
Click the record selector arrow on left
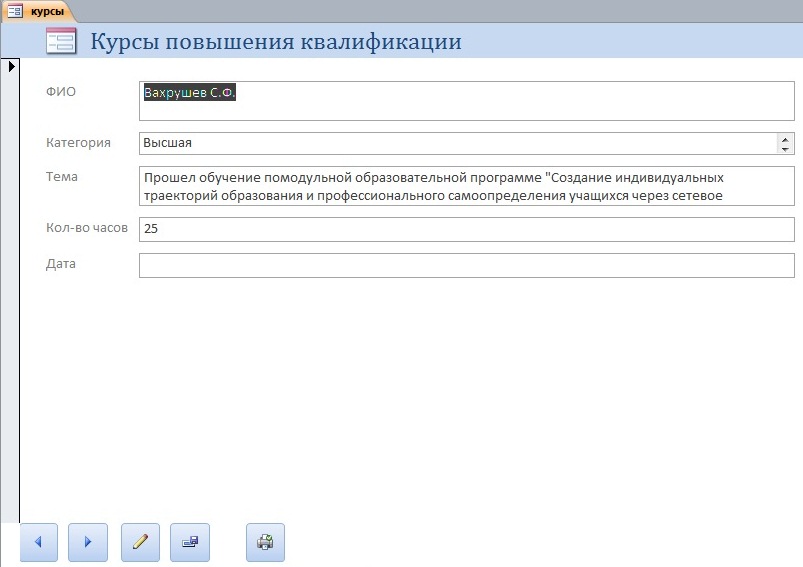pos(11,66)
